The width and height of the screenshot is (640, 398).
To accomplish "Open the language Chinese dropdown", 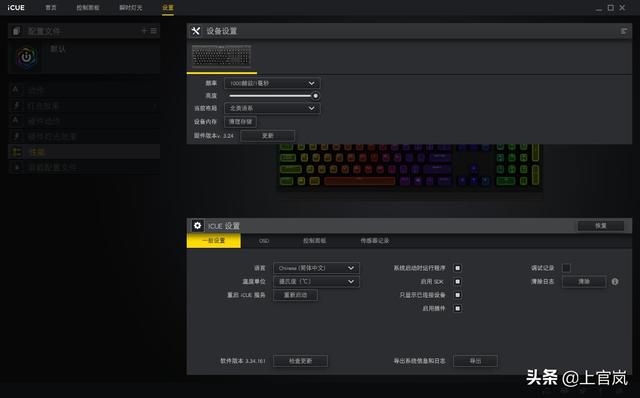I will 316,268.
